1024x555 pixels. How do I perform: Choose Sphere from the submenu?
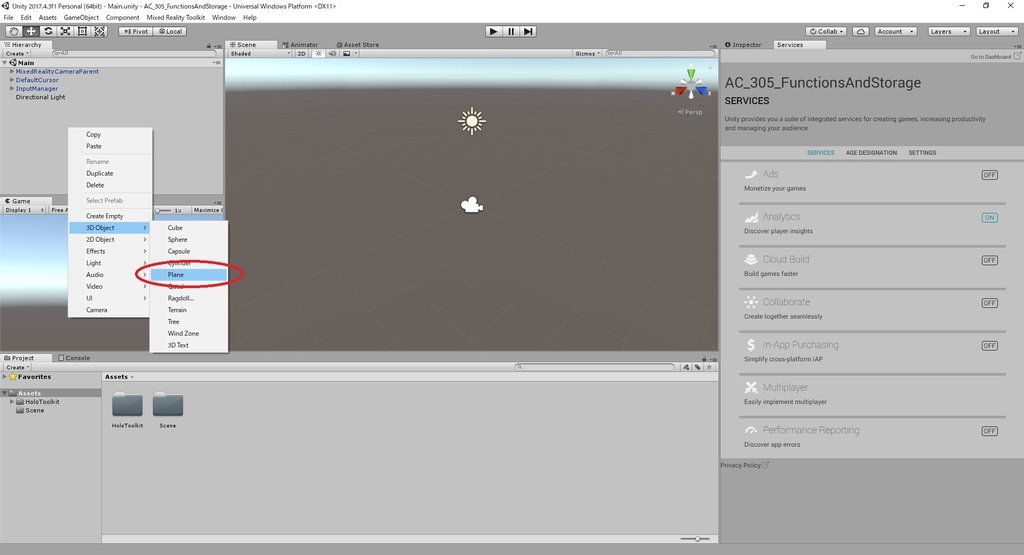189,240
